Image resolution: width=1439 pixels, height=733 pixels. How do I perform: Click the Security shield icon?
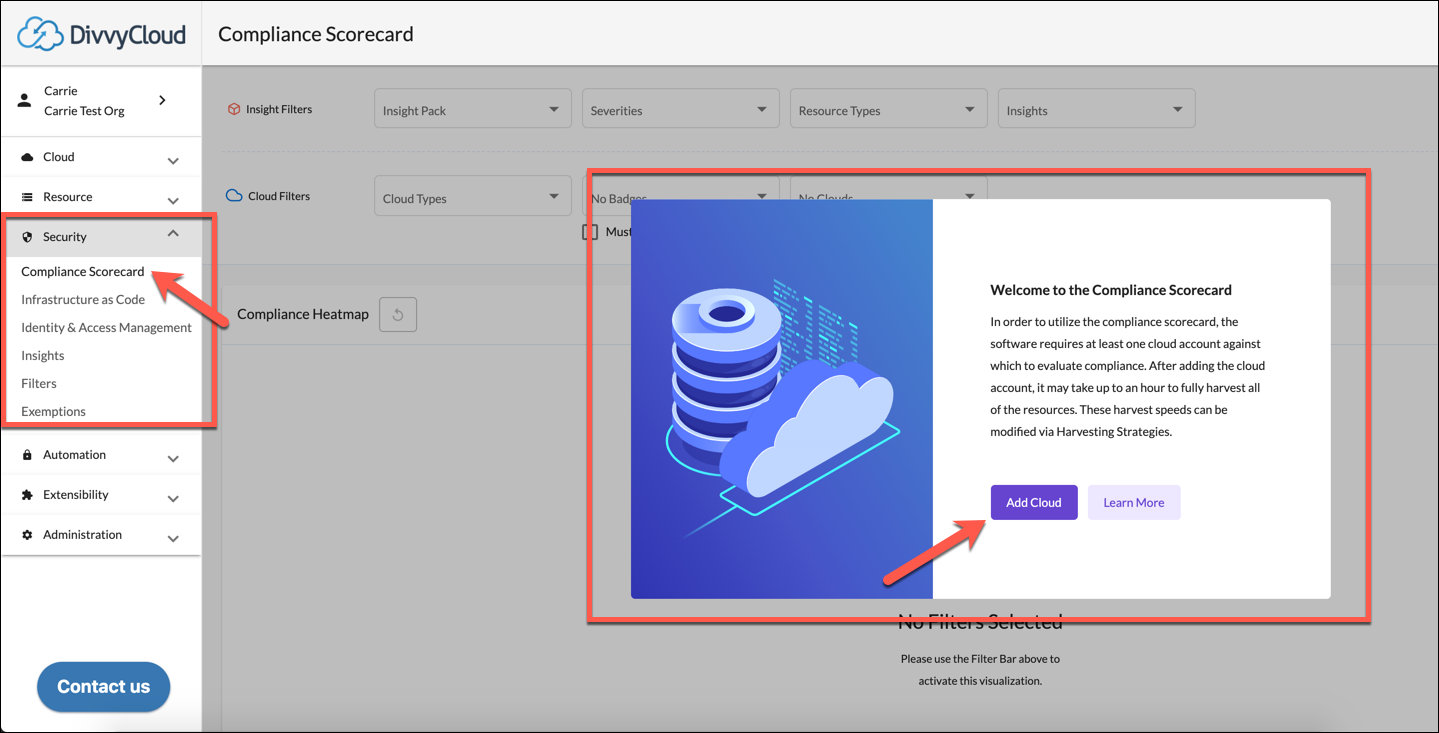pos(27,237)
